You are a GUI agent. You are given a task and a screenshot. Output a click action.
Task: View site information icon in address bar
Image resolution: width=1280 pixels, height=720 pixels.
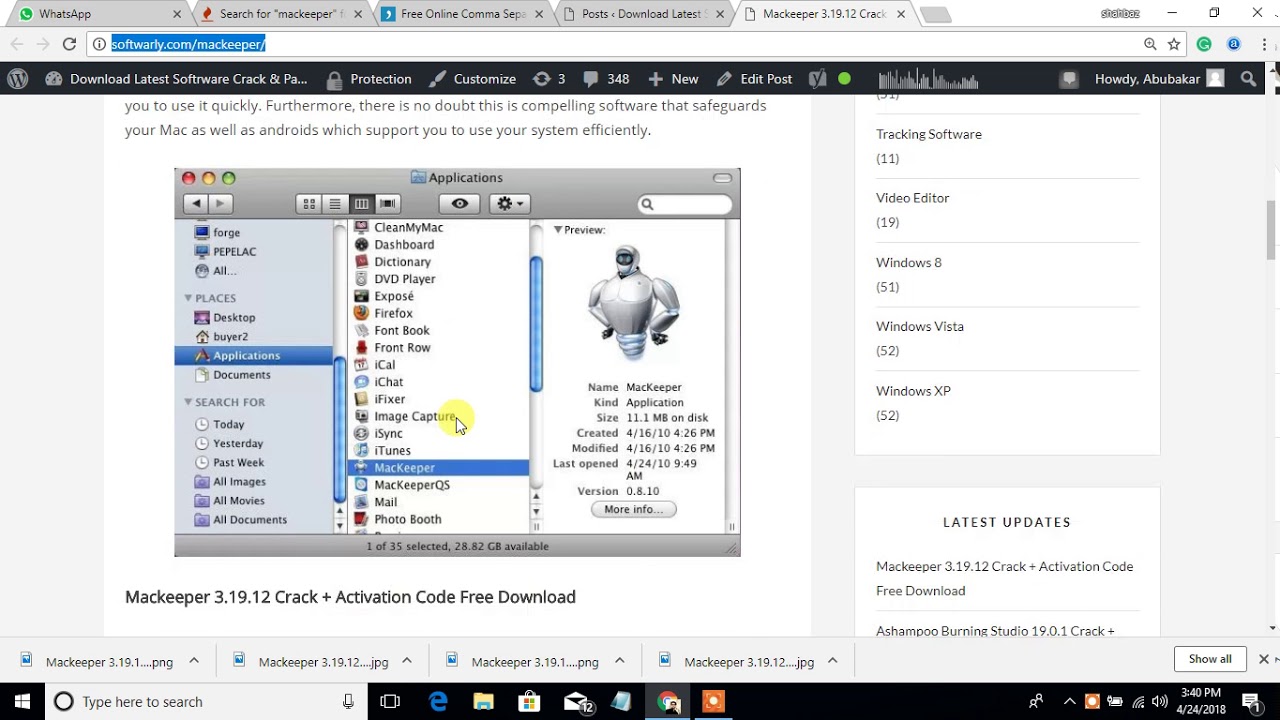[x=99, y=44]
